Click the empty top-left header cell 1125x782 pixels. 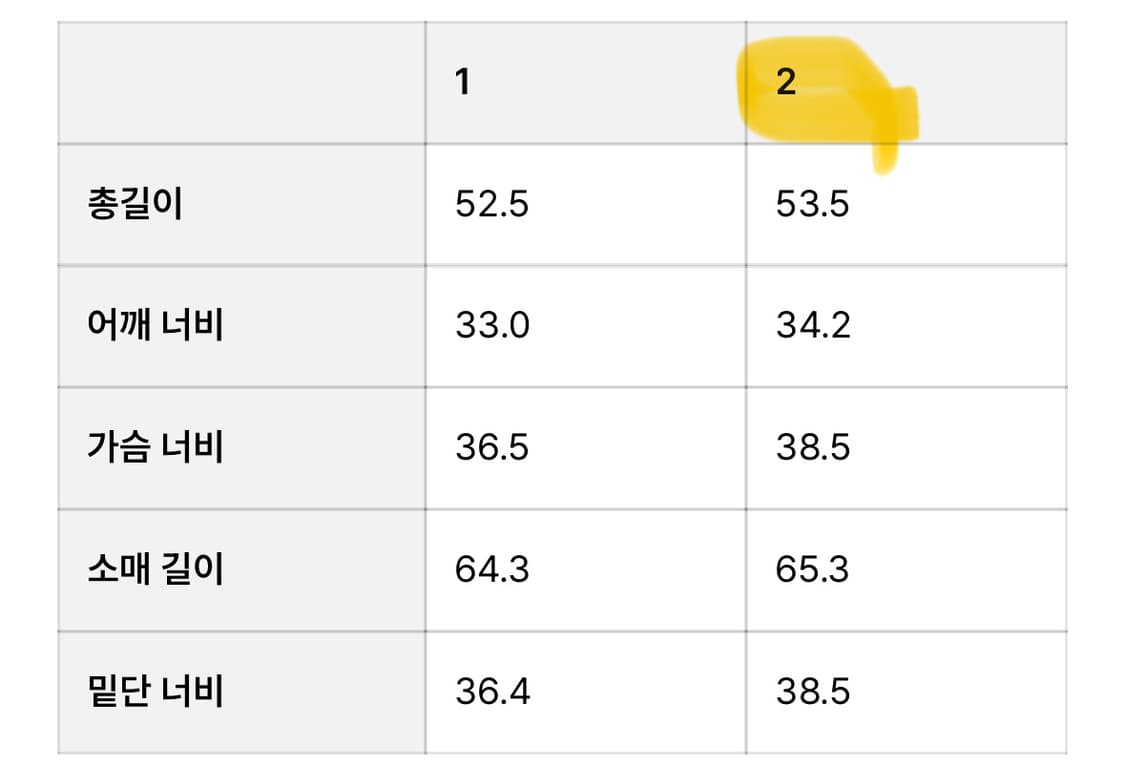pos(241,83)
